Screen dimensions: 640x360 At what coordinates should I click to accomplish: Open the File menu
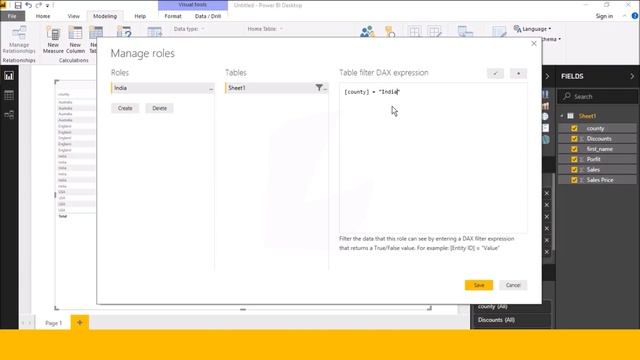pyautogui.click(x=12, y=16)
